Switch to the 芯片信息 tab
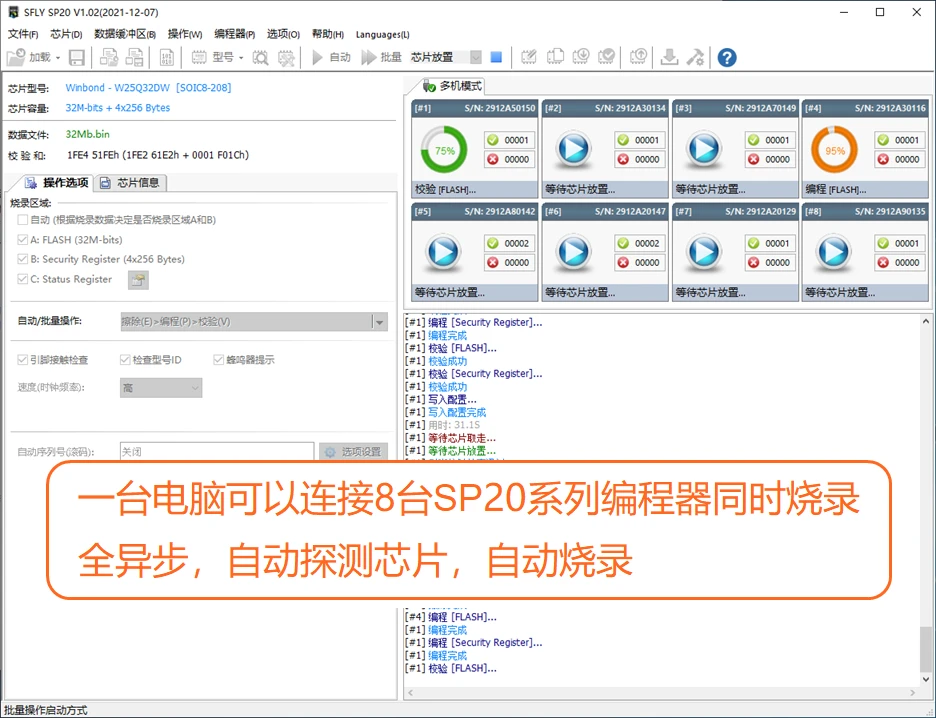 (x=130, y=183)
